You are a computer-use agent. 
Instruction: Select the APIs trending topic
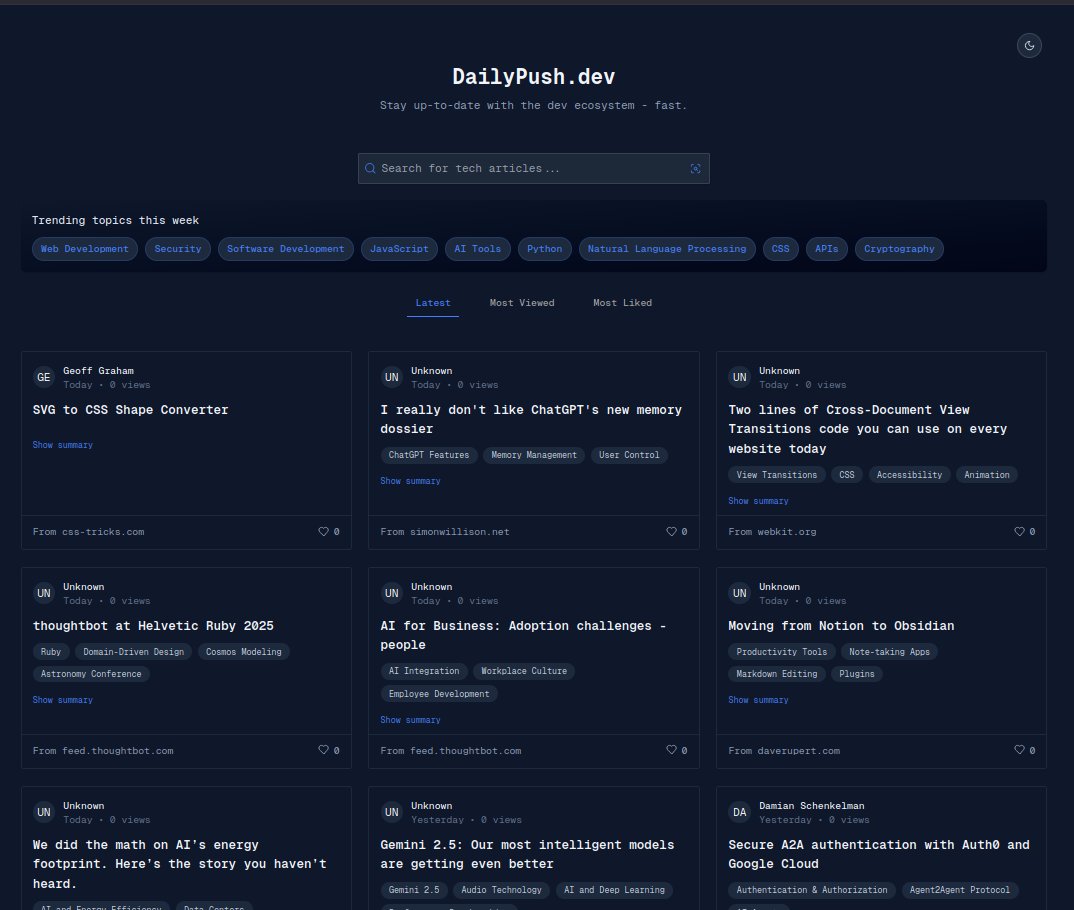(x=827, y=249)
